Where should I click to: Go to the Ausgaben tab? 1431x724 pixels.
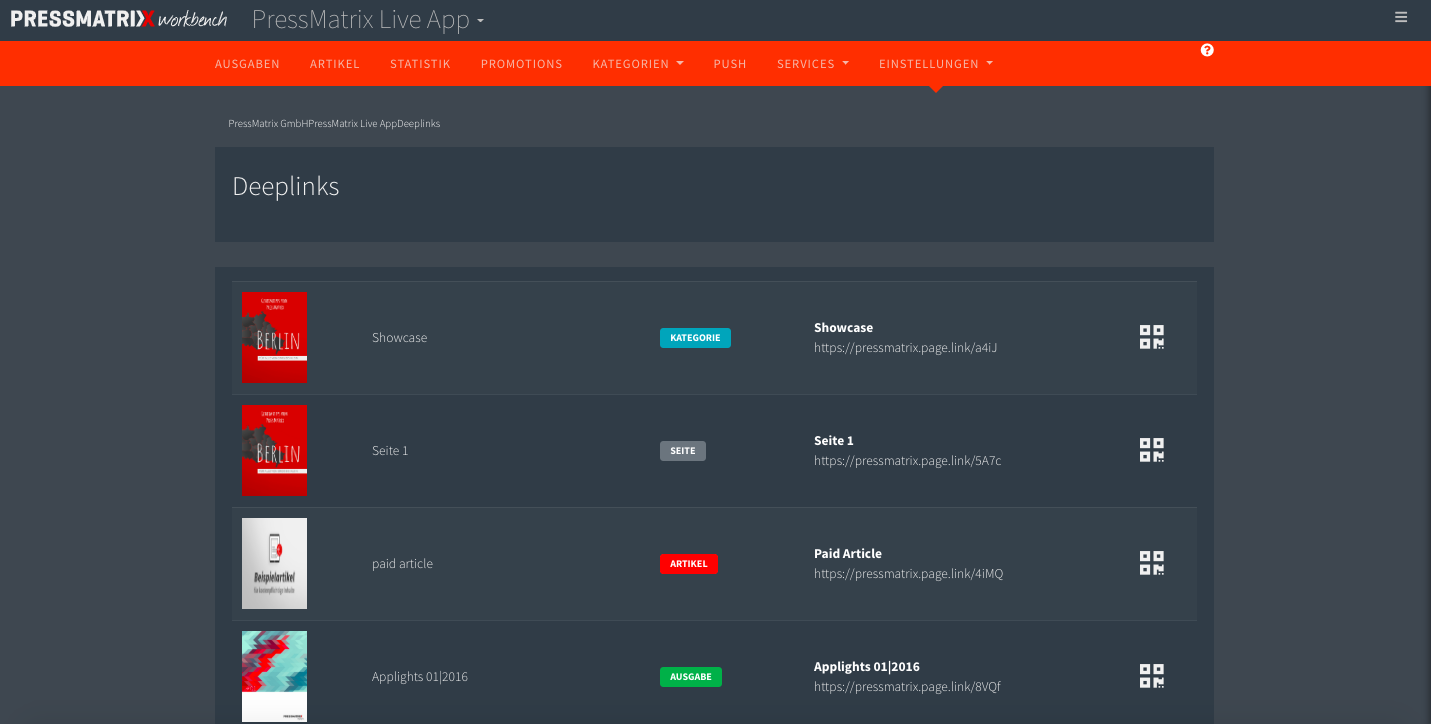pyautogui.click(x=247, y=63)
